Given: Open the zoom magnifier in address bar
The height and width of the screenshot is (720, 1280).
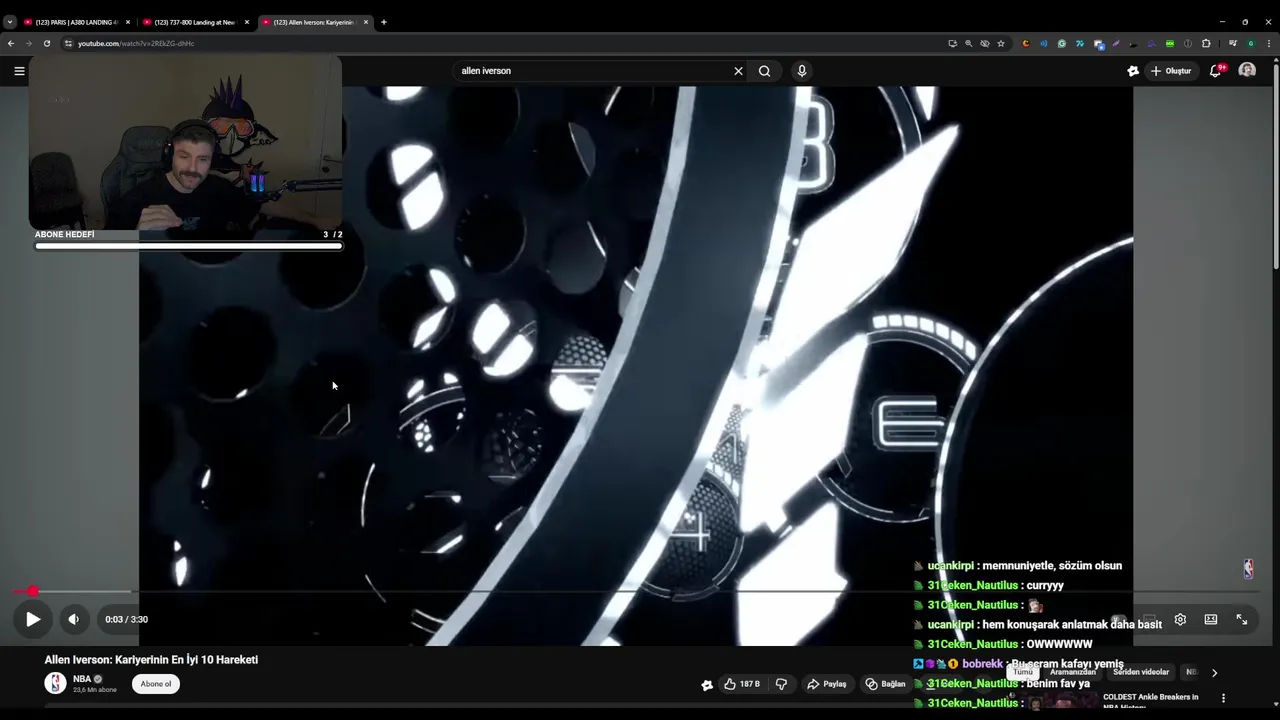Looking at the screenshot, I should coord(968,43).
